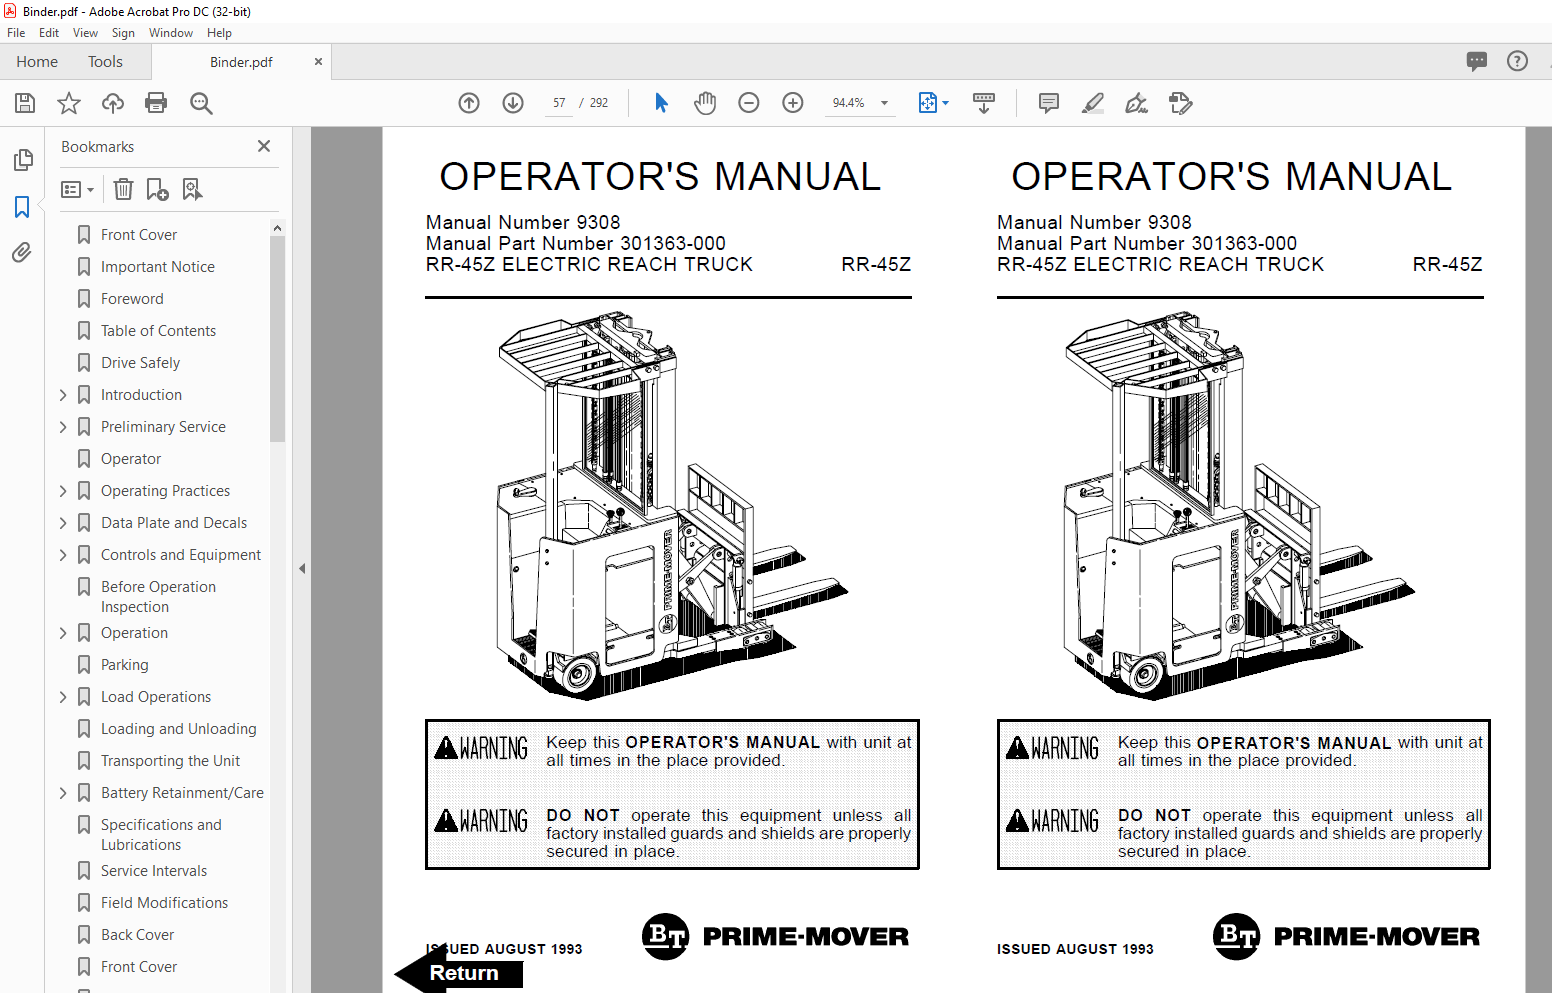This screenshot has width=1552, height=993.
Task: Open the Back Cover bookmark
Action: pyautogui.click(x=137, y=935)
